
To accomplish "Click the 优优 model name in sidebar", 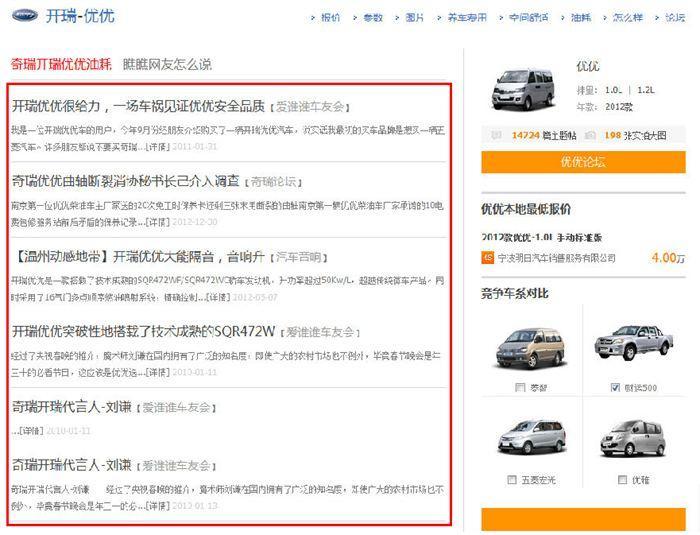I will (x=588, y=67).
